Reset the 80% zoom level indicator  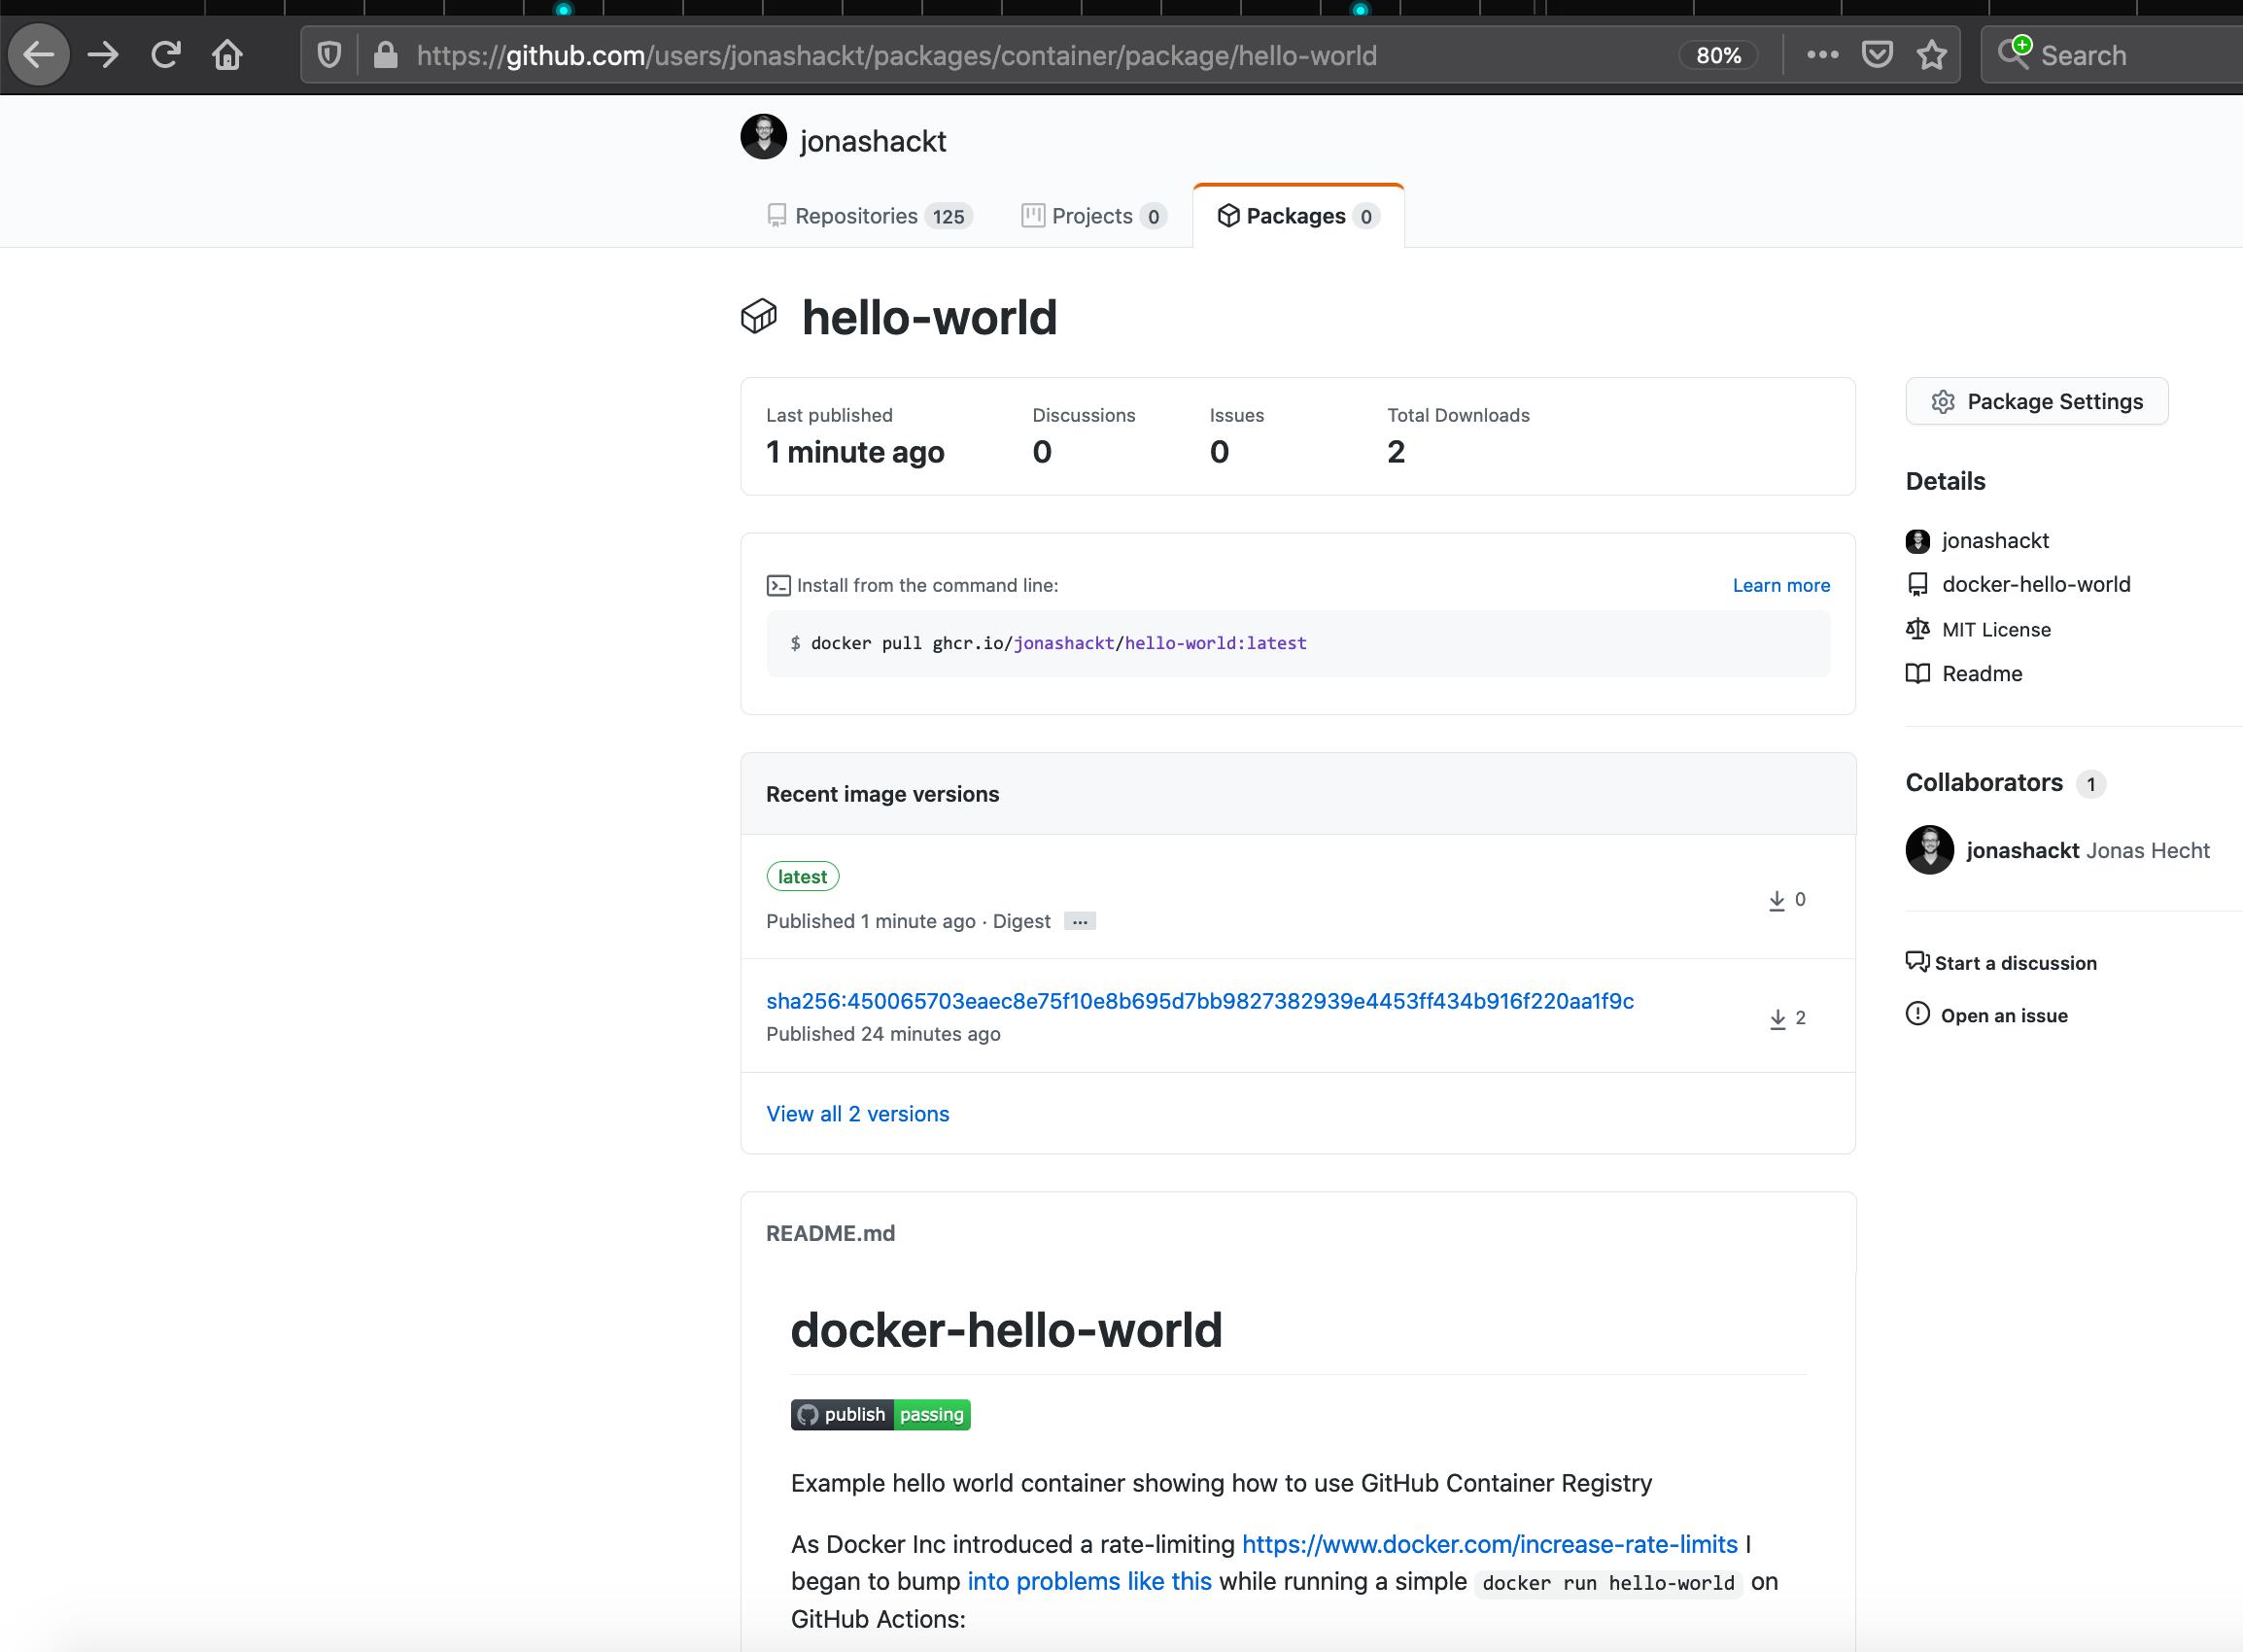(1717, 55)
